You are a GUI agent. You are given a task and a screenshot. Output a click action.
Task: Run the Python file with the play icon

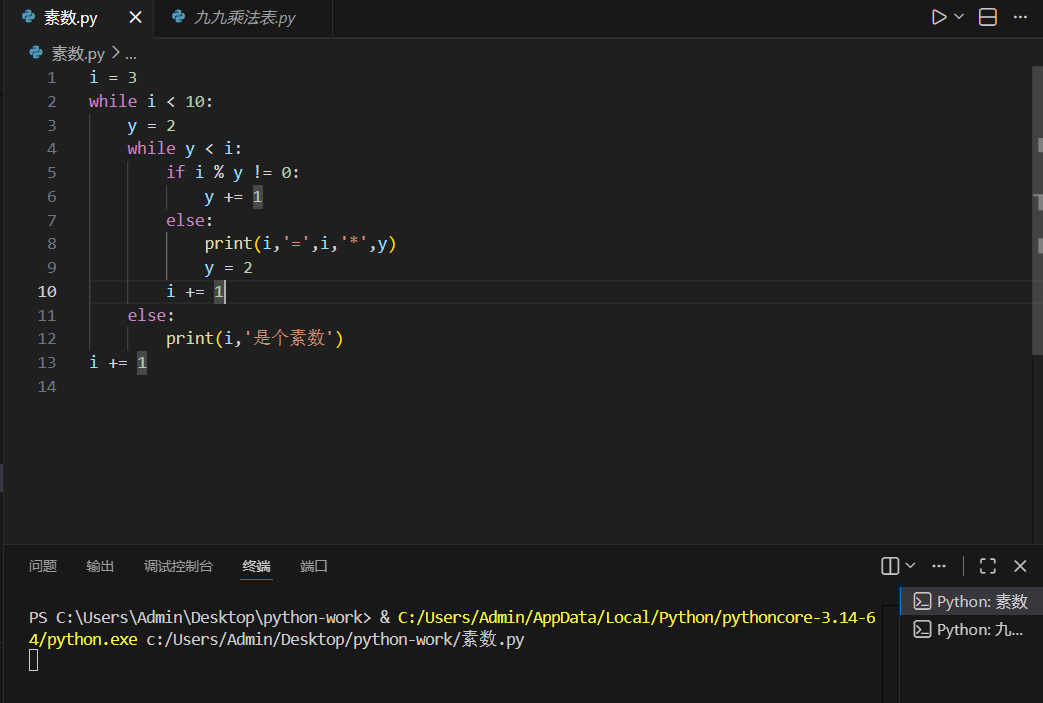(x=939, y=17)
